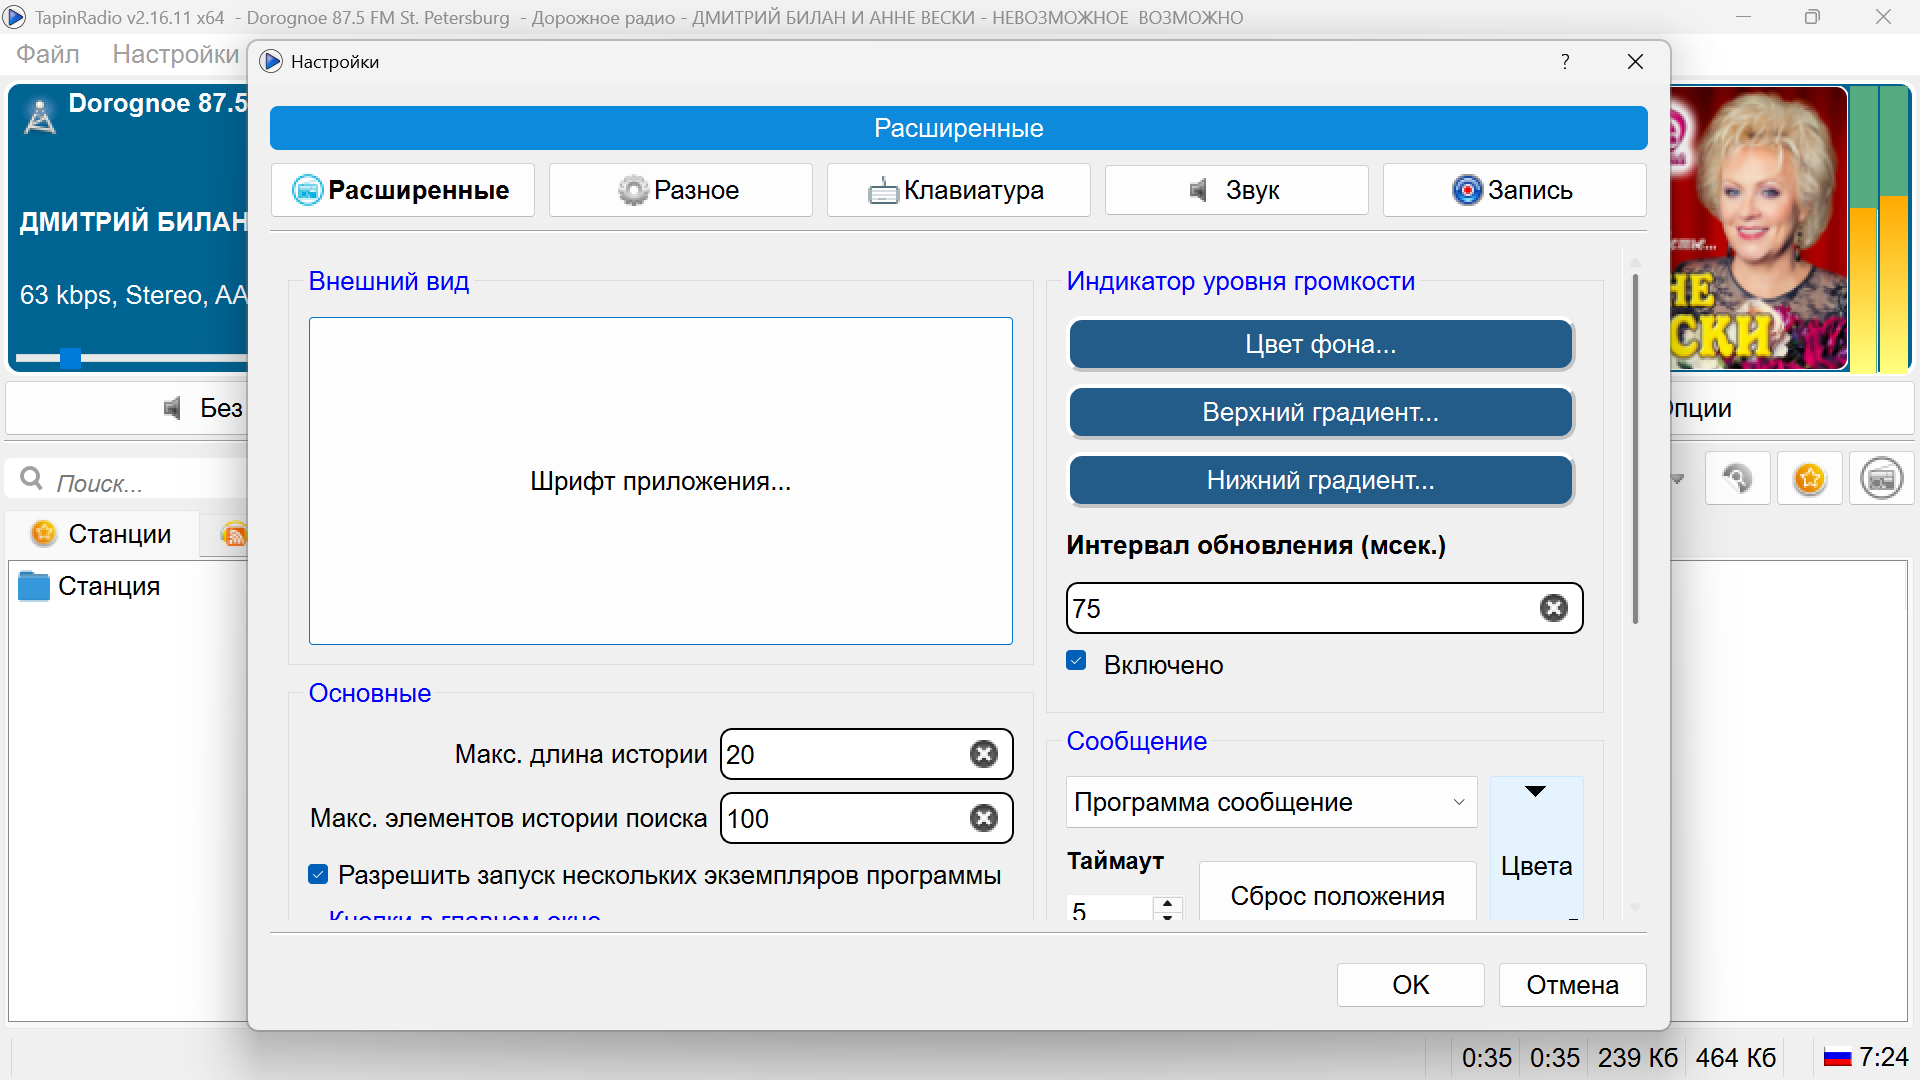The width and height of the screenshot is (1920, 1080).
Task: Open the Клавиатура settings tab
Action: tap(958, 190)
